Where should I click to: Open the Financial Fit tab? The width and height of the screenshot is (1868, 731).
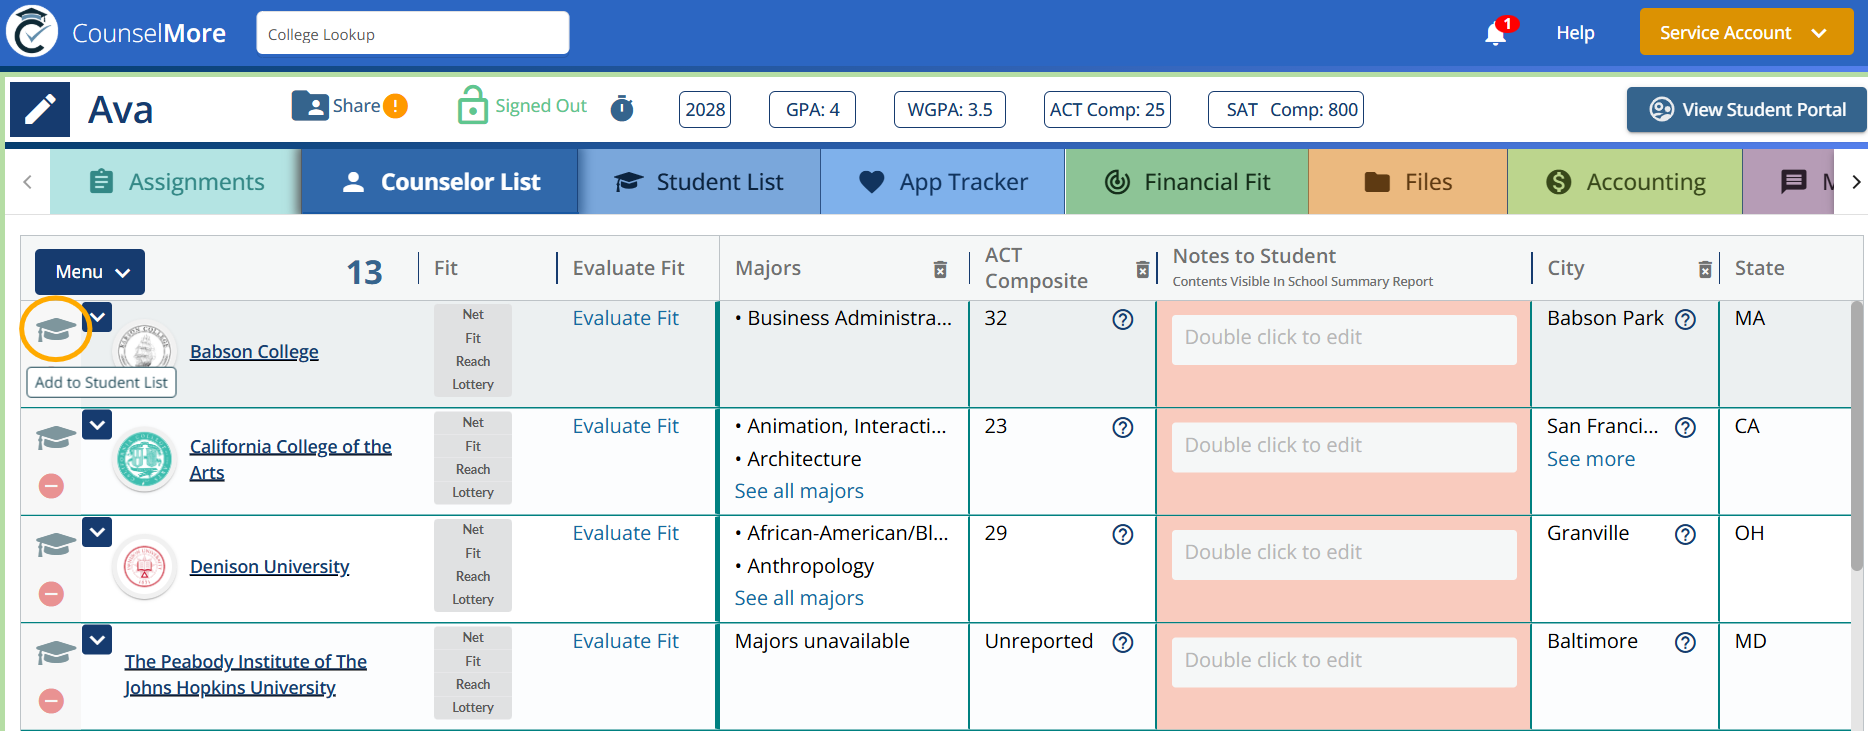[x=1187, y=182]
